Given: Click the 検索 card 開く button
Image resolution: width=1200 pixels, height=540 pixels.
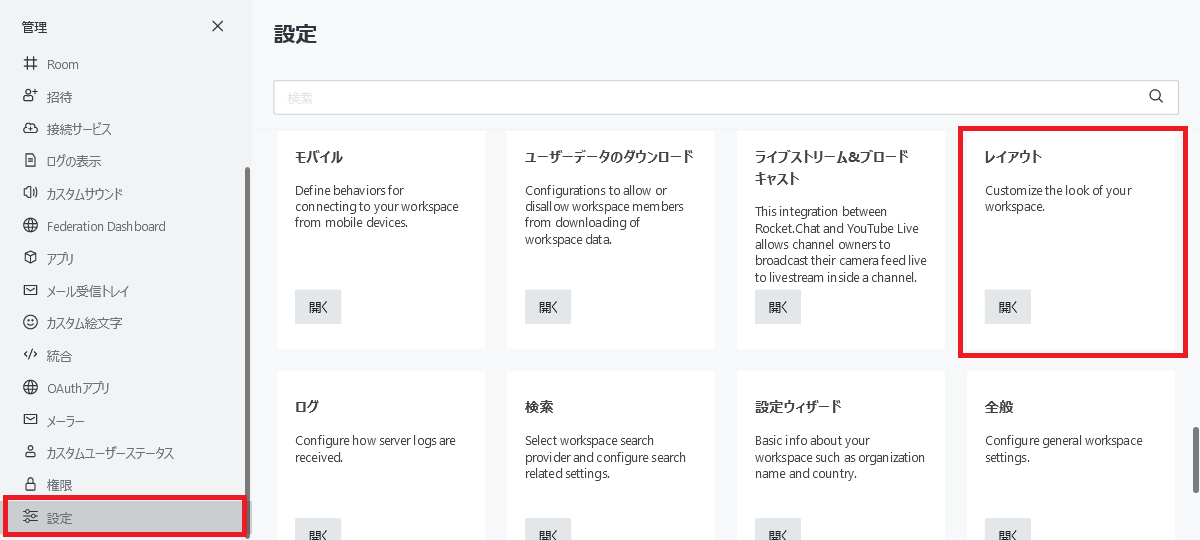Looking at the screenshot, I should pos(548,530).
